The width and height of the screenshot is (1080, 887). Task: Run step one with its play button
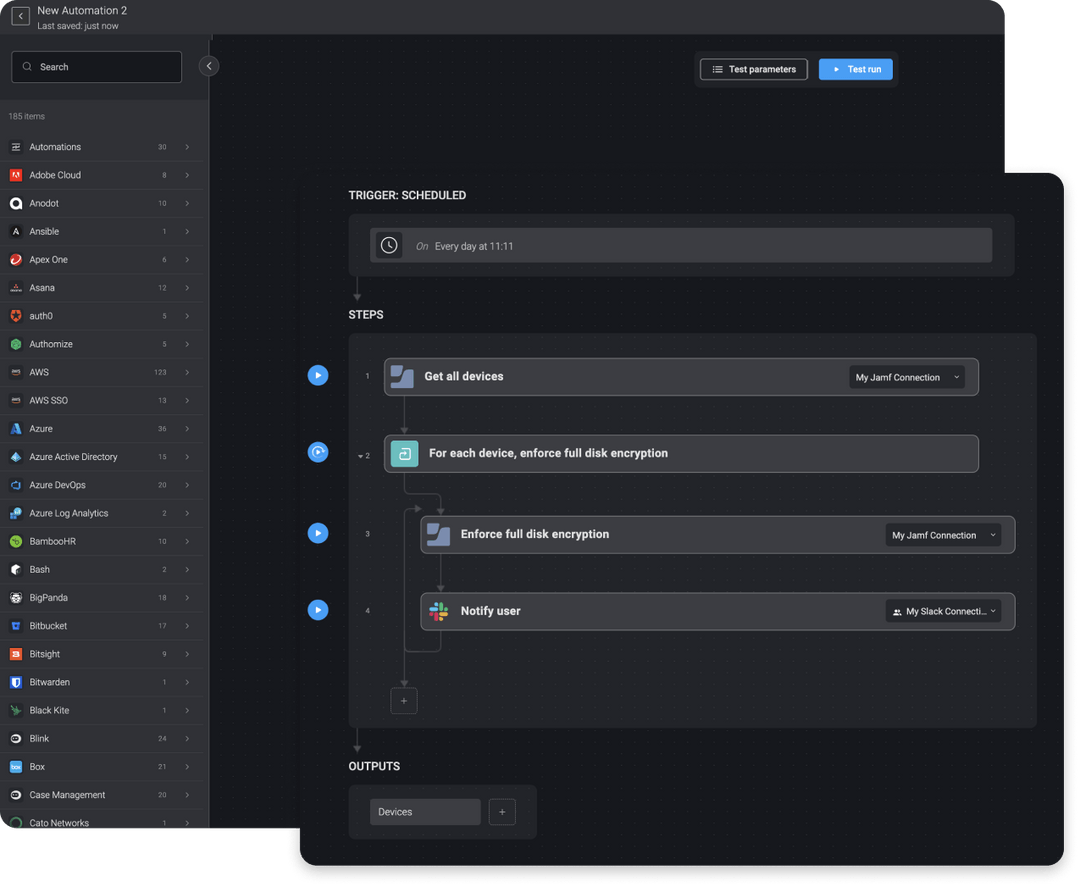click(x=318, y=375)
